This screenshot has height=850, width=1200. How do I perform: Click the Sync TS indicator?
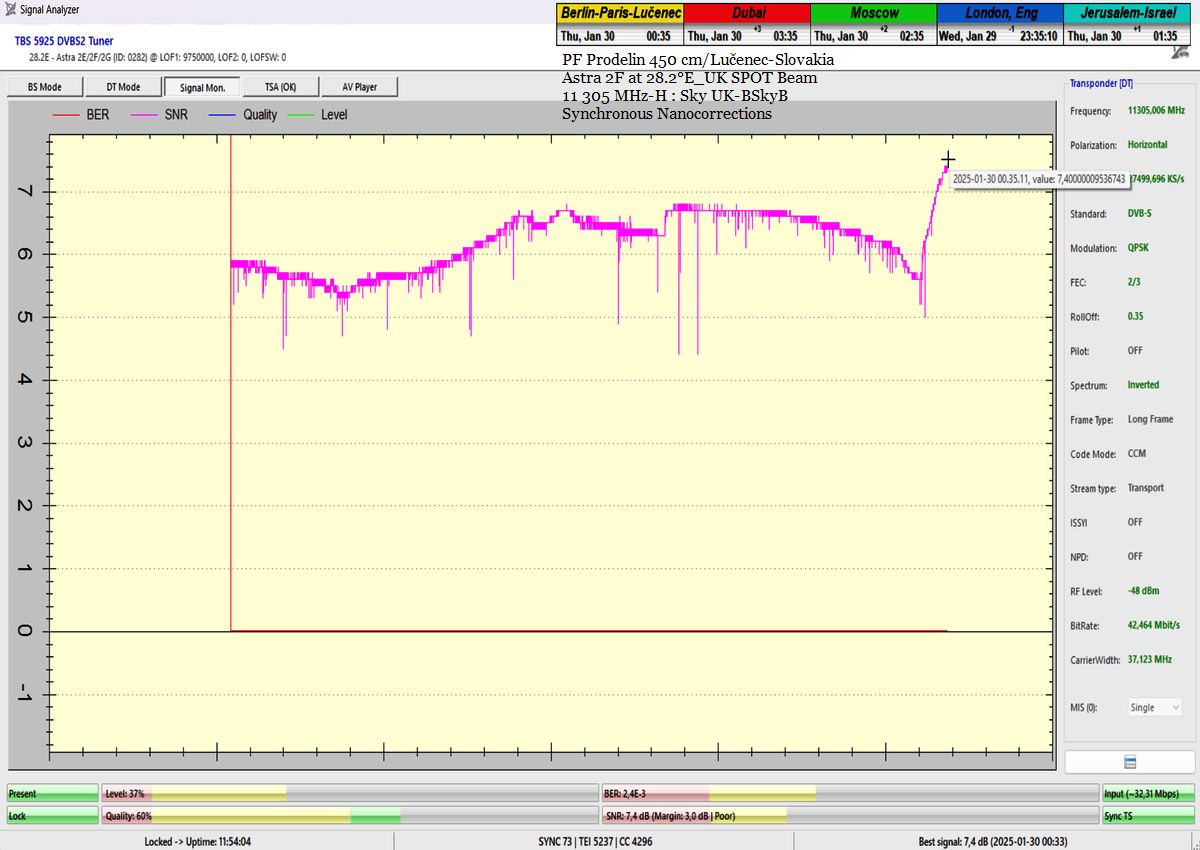(1147, 816)
